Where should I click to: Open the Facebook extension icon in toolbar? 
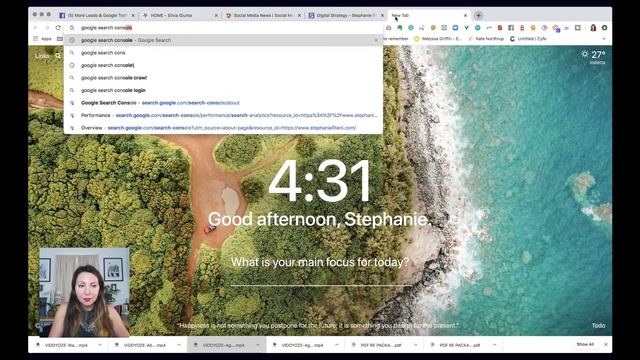511,28
